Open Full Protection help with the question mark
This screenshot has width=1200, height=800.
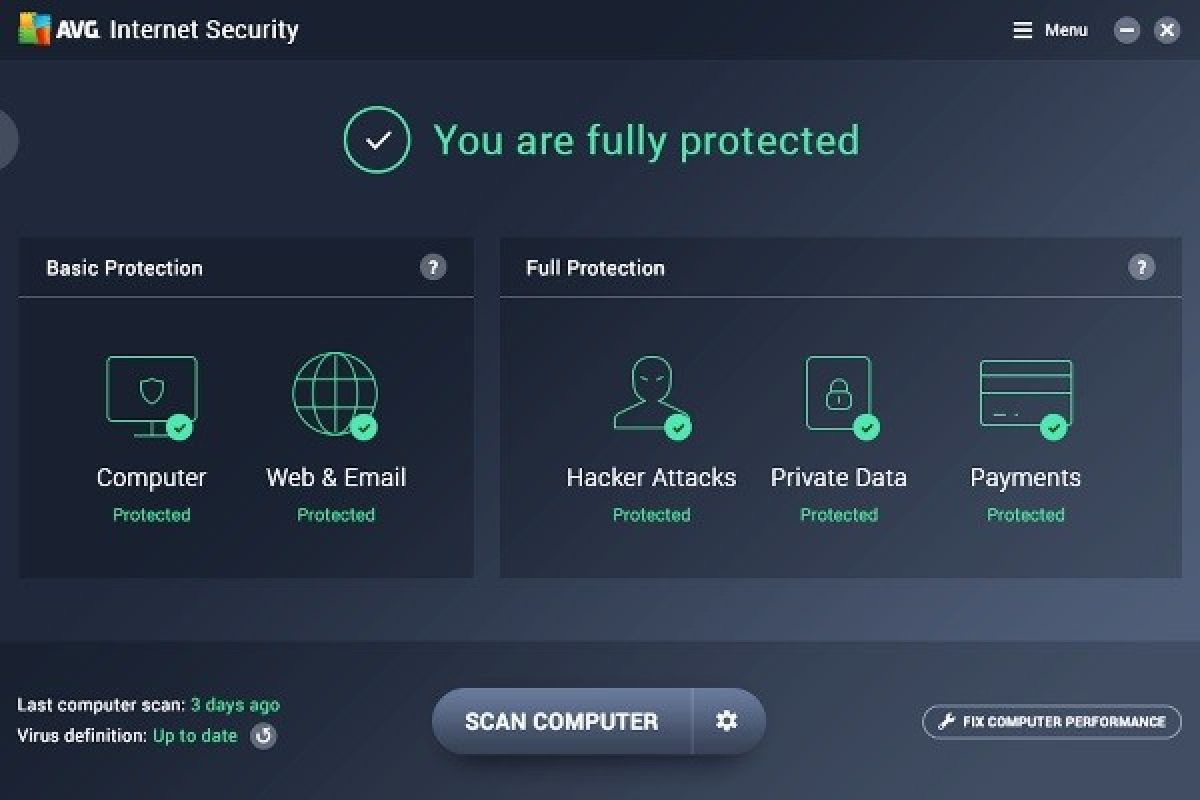(x=1141, y=267)
